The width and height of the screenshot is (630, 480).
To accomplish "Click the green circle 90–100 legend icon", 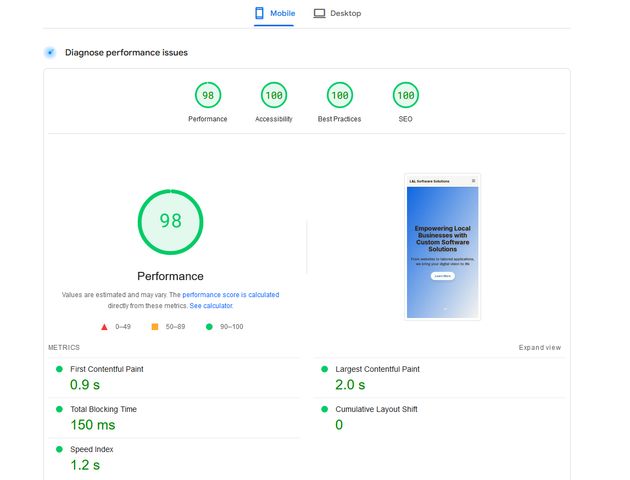I will [x=209, y=327].
